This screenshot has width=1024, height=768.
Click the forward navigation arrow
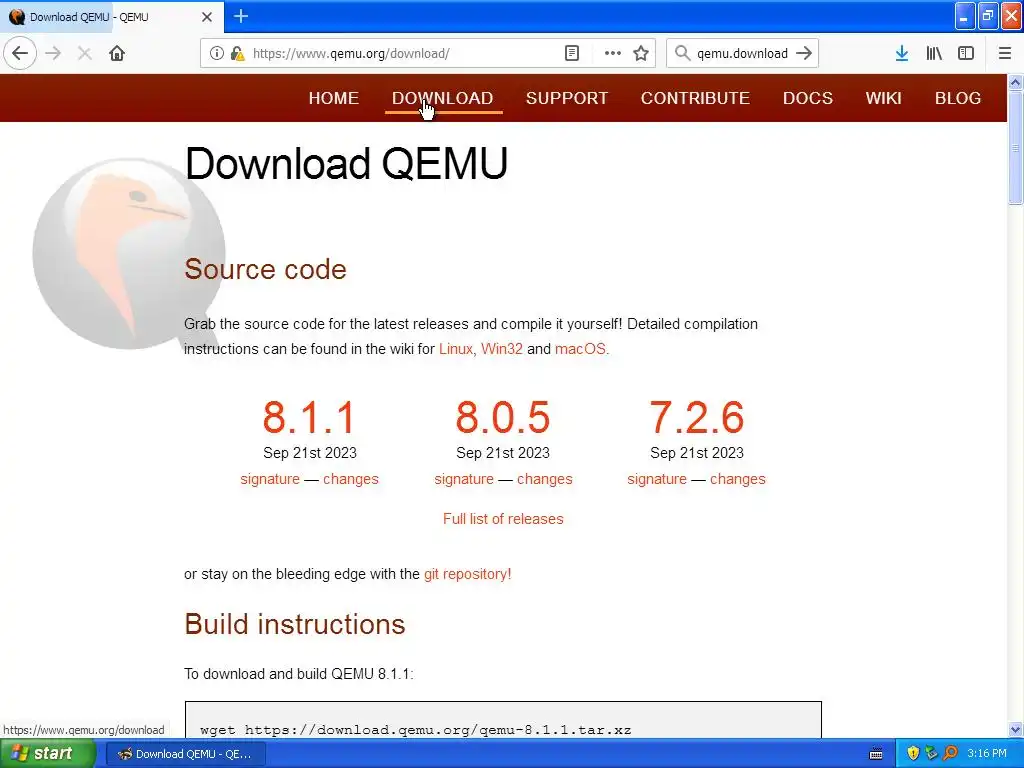click(54, 53)
